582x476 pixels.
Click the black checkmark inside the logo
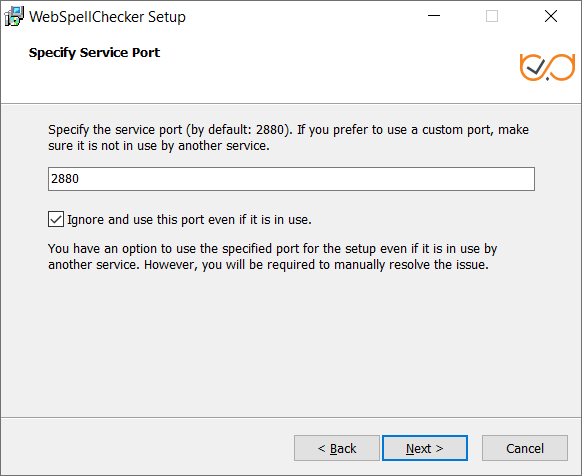point(536,67)
